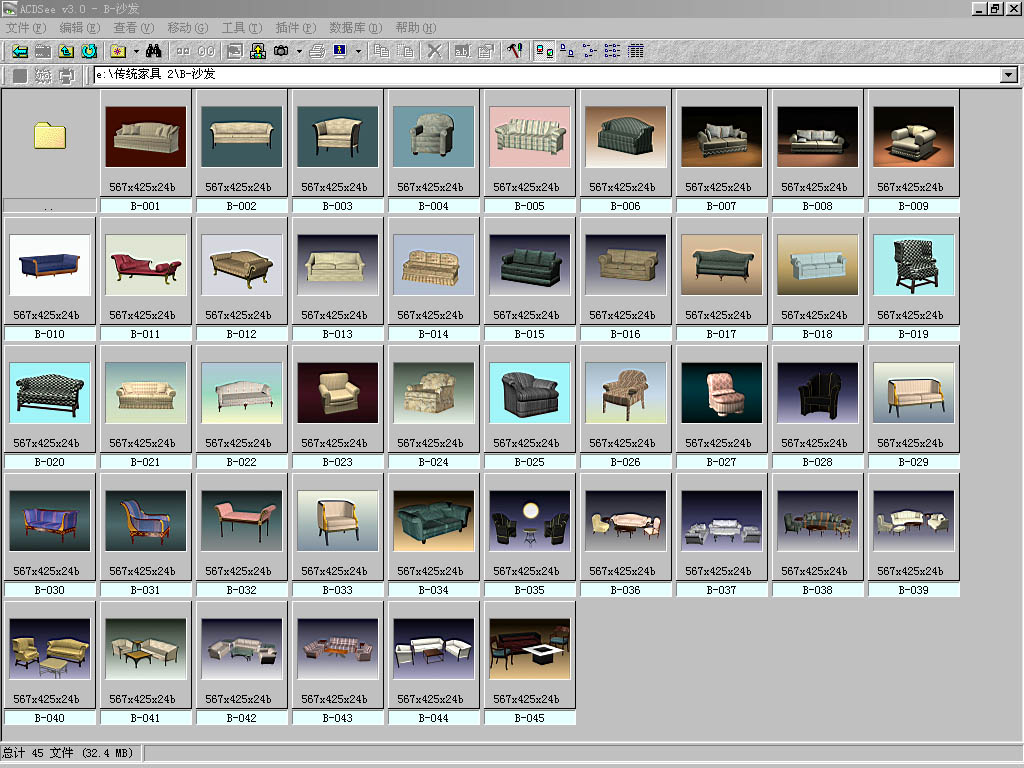Click the refresh icon in toolbar
The width and height of the screenshot is (1024, 768).
click(90, 51)
